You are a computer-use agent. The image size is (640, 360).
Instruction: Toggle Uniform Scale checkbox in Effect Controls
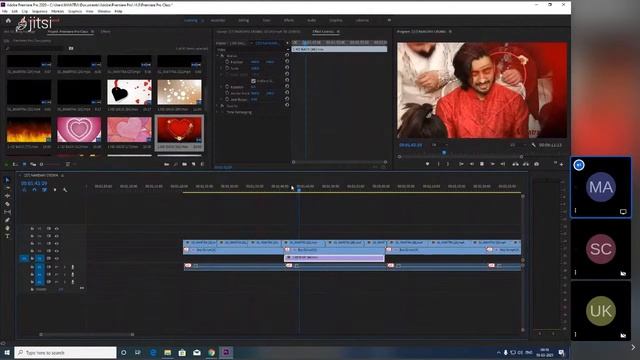click(253, 81)
